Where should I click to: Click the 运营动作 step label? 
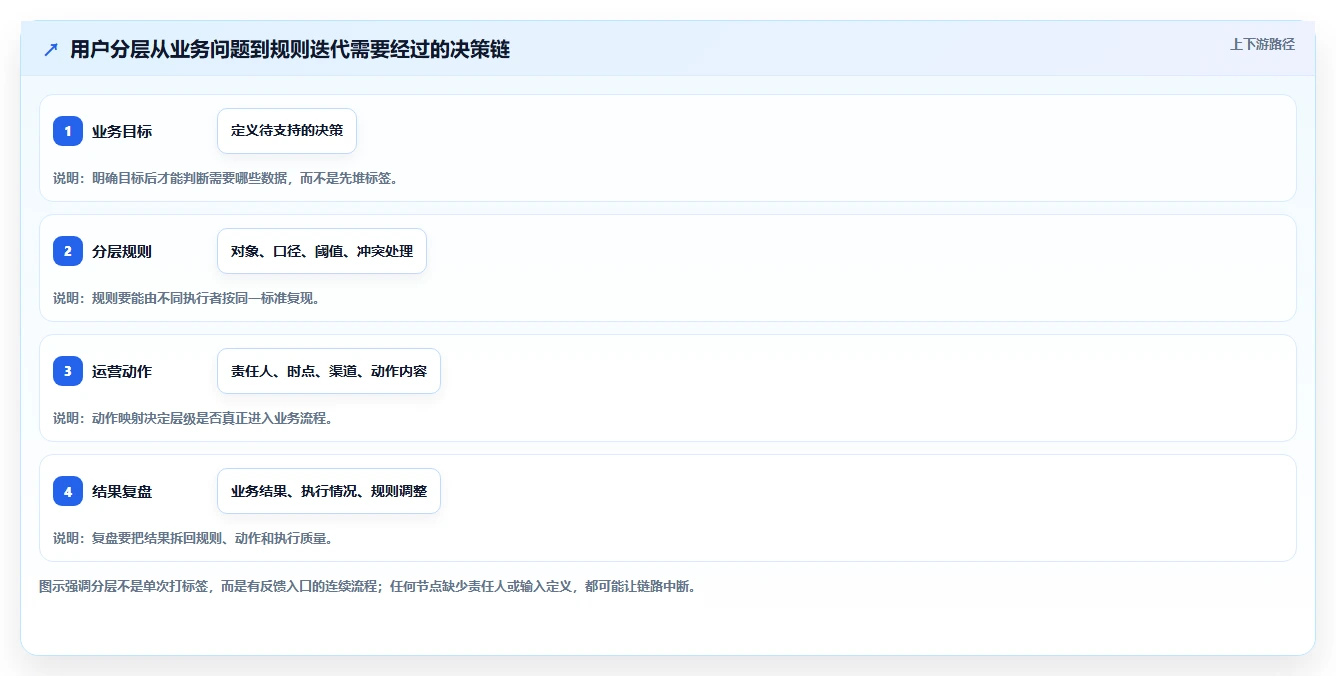point(122,372)
